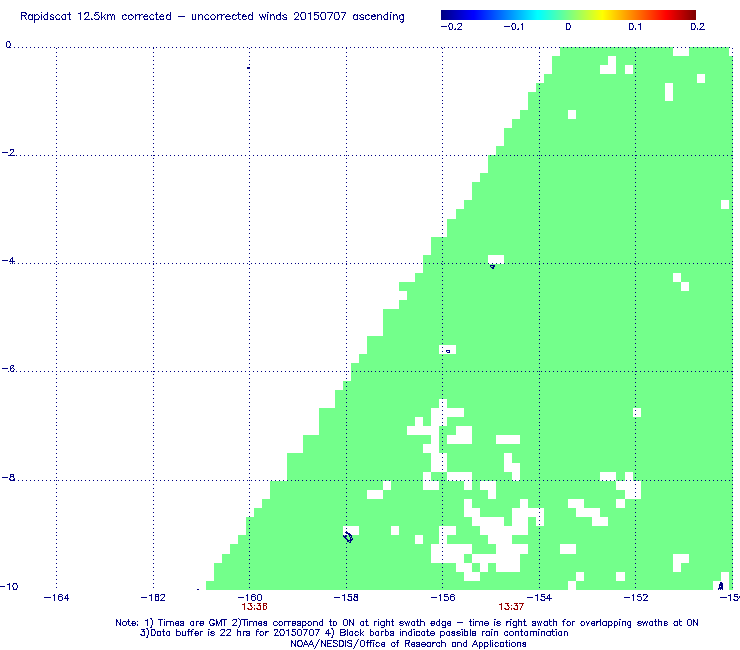Click the '-8' latitude axis label
Viewport: 740px width, 650px height.
8,477
